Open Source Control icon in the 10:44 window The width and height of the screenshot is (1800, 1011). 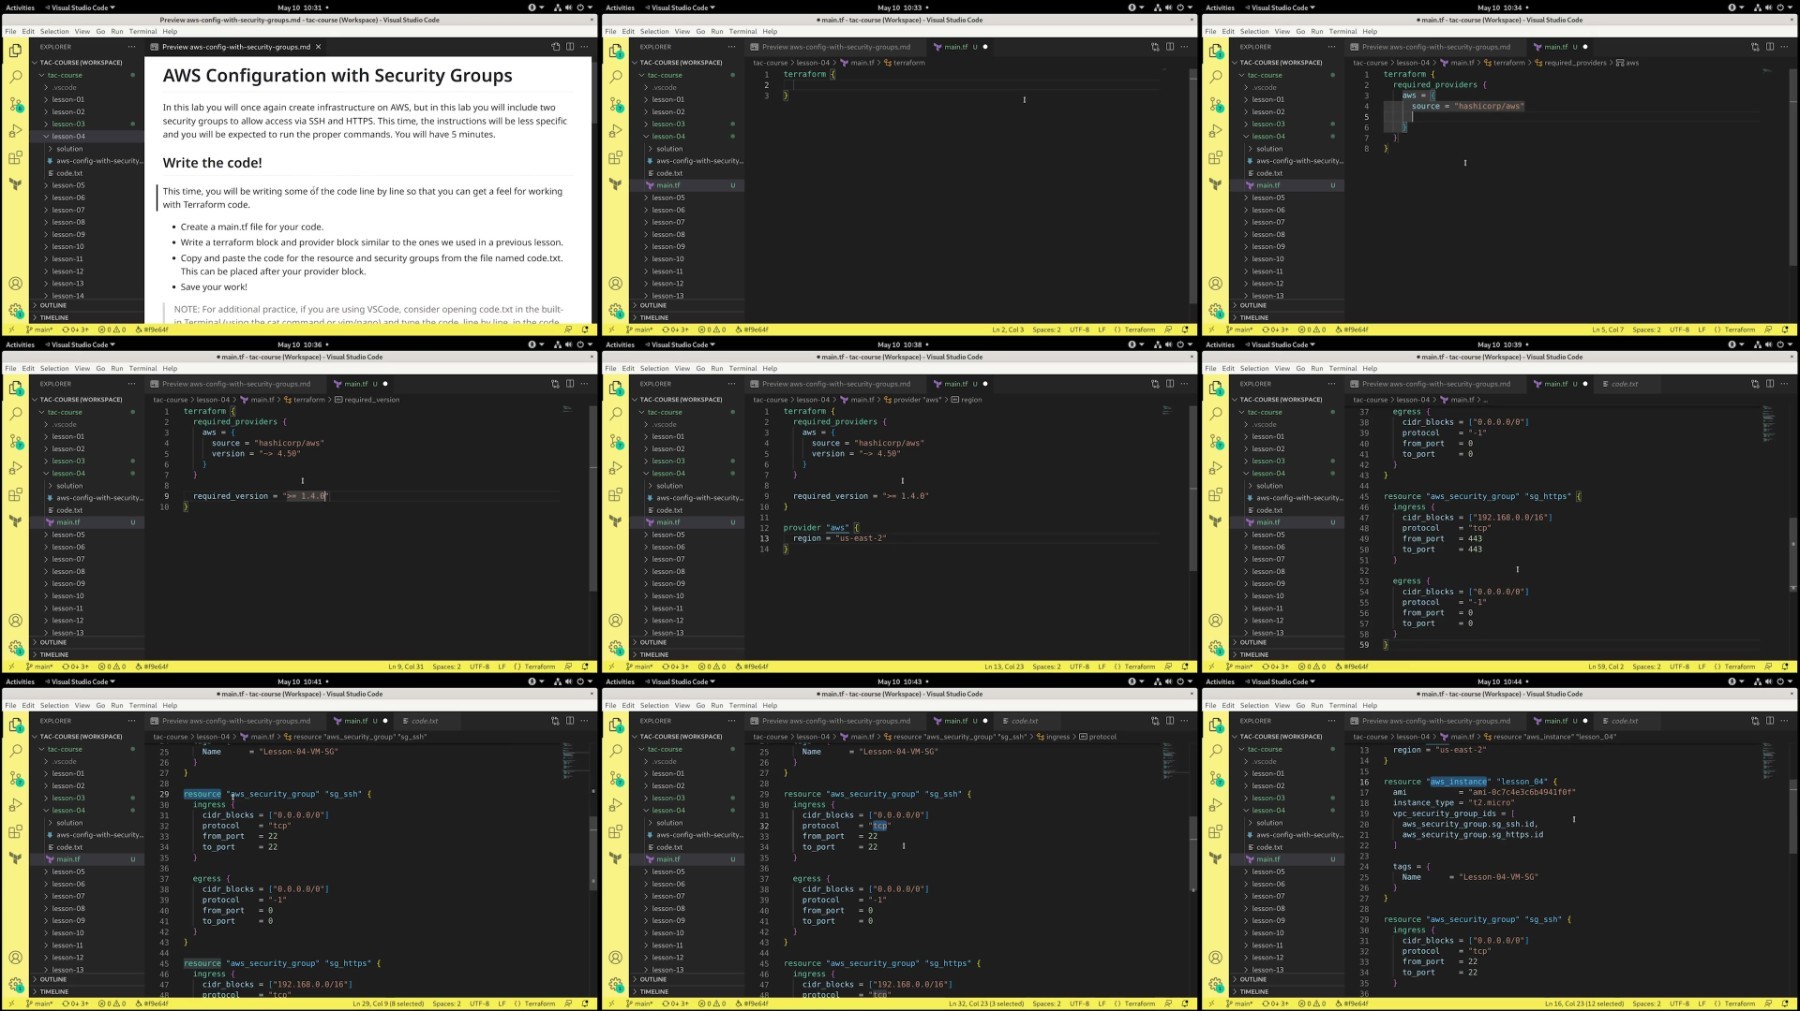pyautogui.click(x=1215, y=777)
